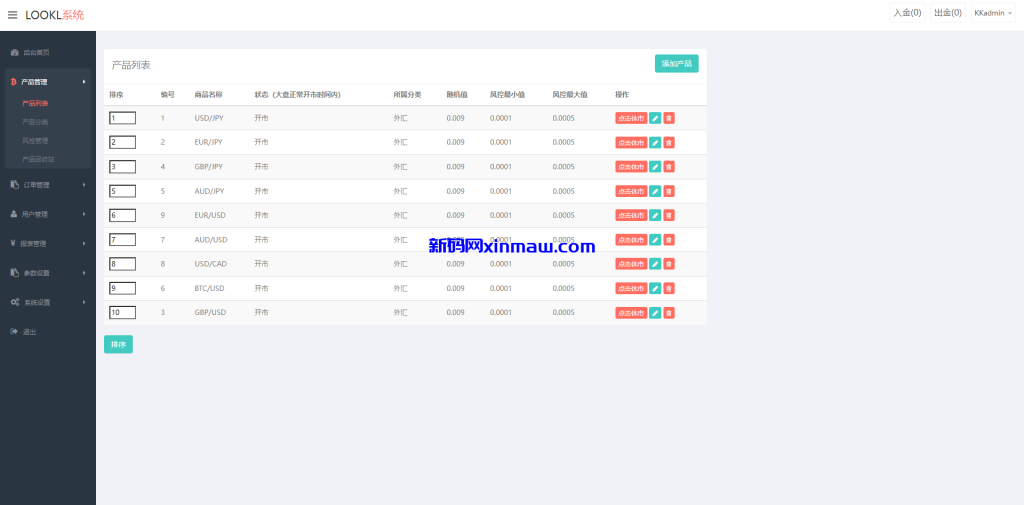Delete the GBP/USD row via trash icon
Viewport: 1024px width, 505px height.
(x=669, y=313)
